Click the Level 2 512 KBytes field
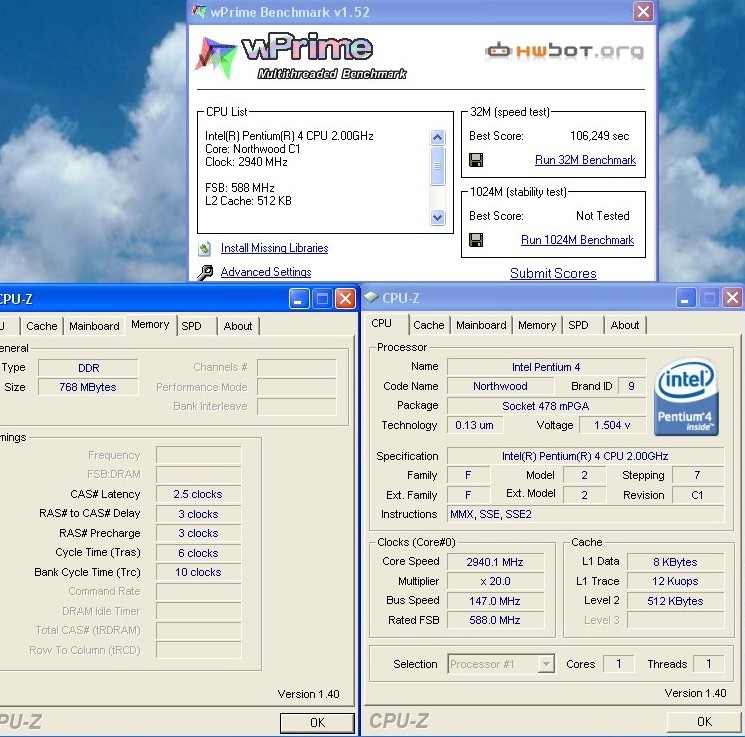 (675, 601)
